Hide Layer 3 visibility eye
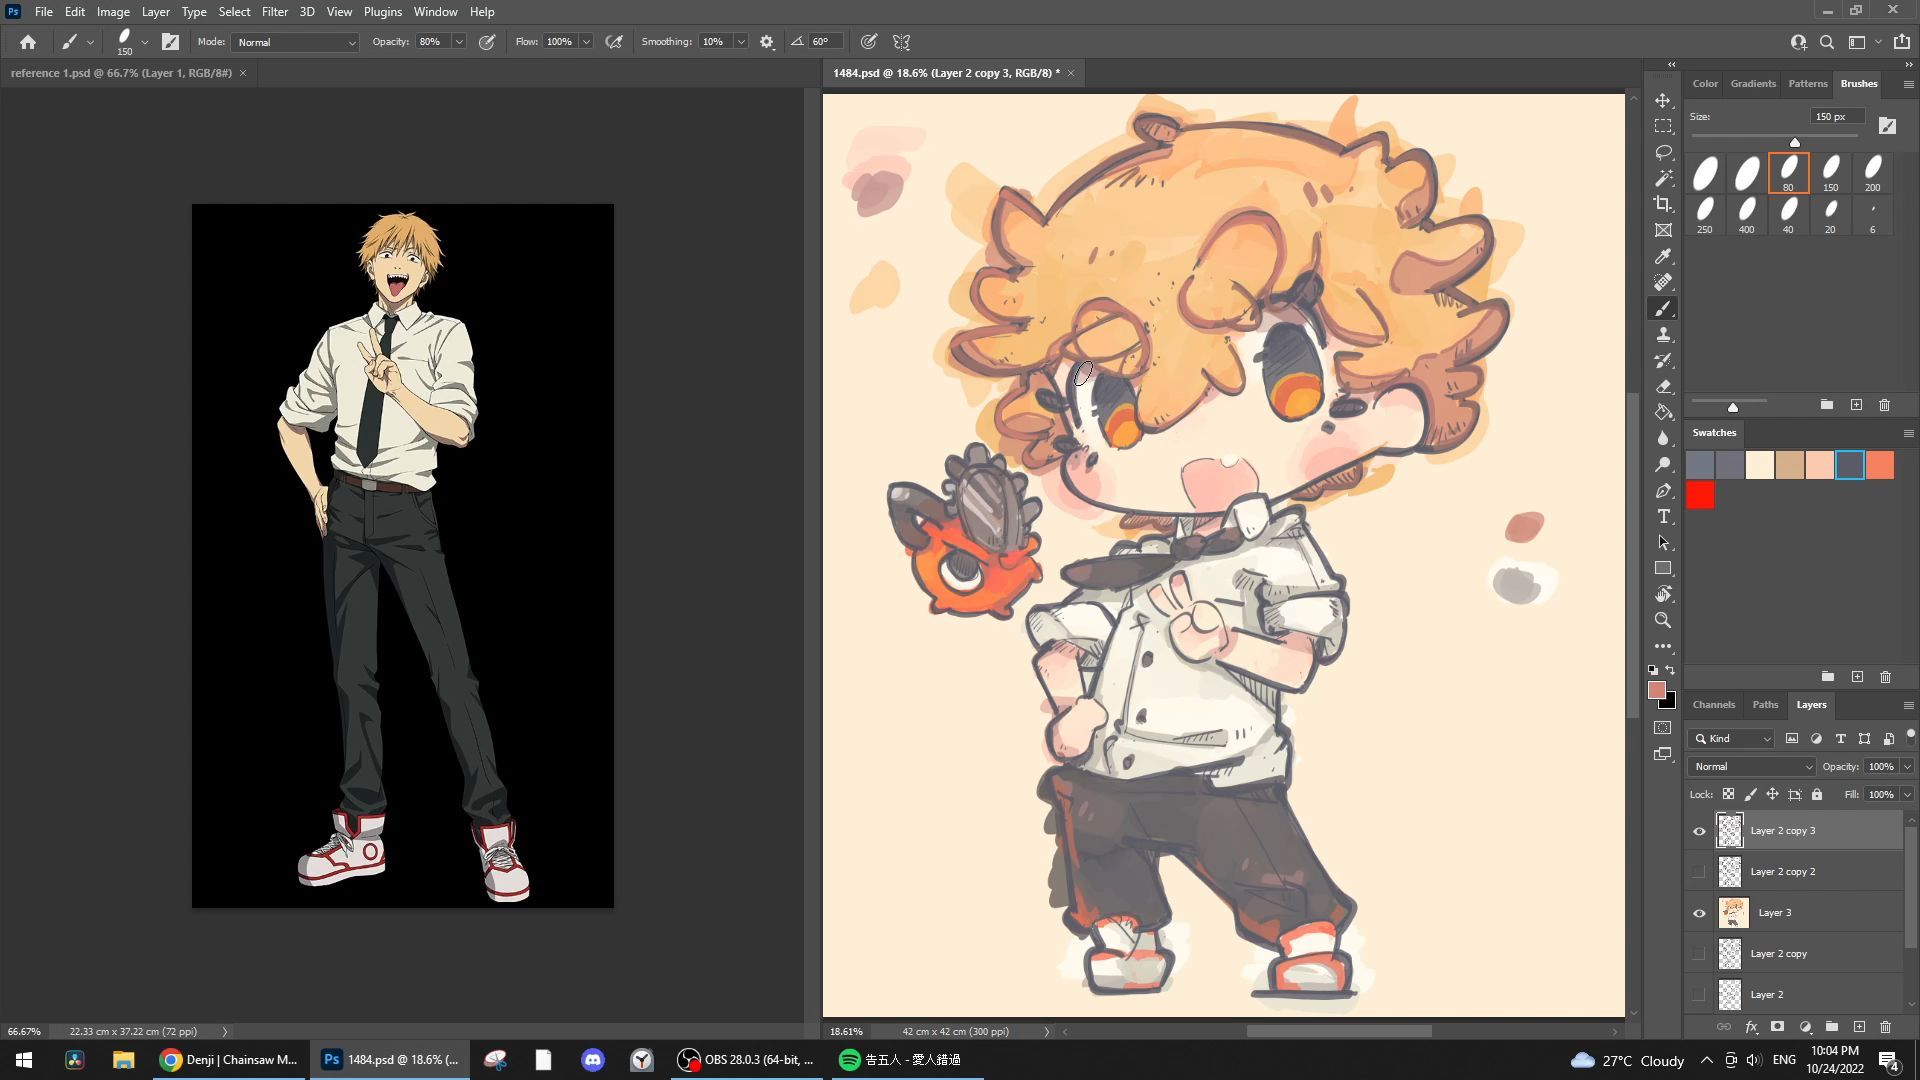Image resolution: width=1920 pixels, height=1080 pixels. point(1699,913)
